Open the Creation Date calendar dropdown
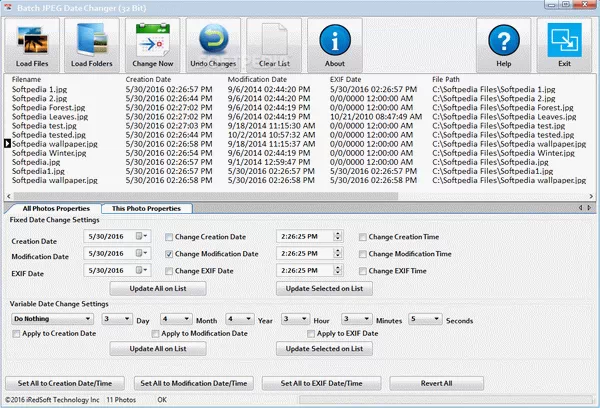 point(142,236)
